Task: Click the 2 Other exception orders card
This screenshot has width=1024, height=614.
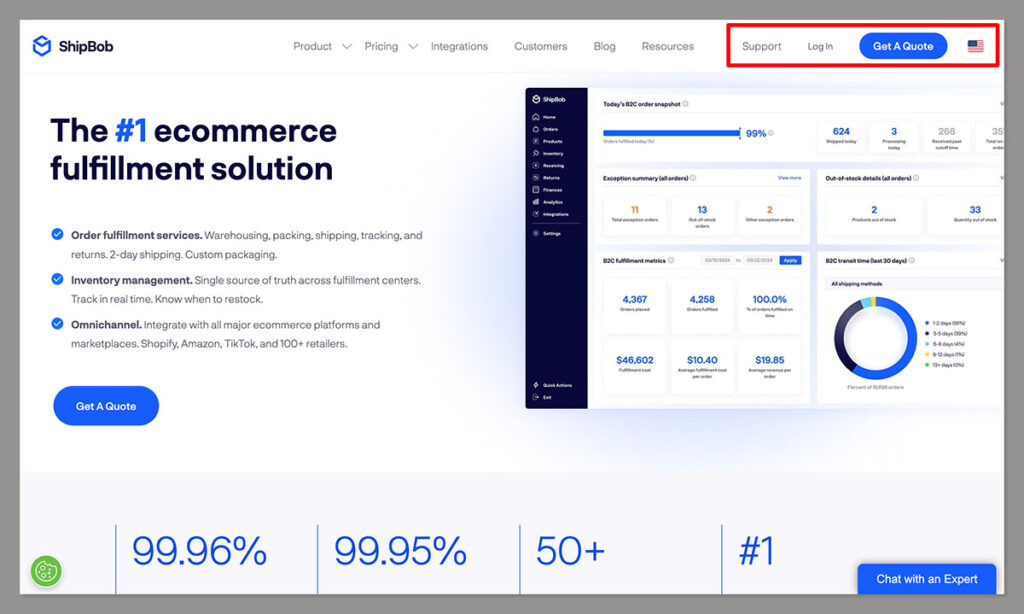Action: tap(769, 214)
